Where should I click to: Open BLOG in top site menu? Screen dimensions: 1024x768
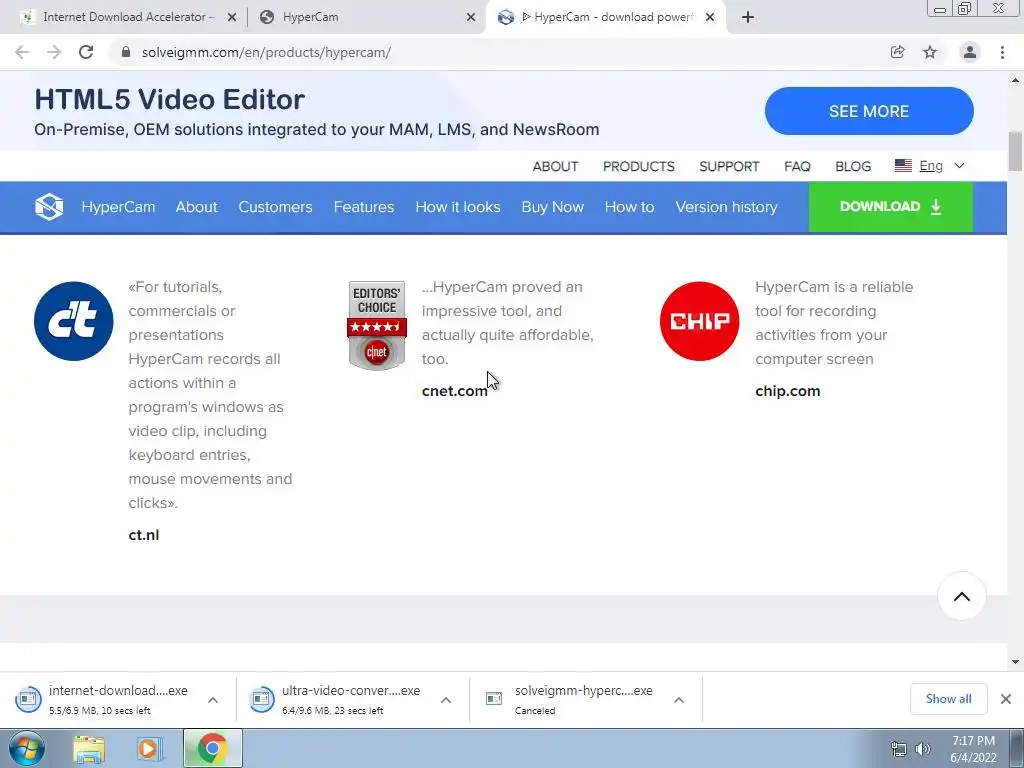[x=853, y=167]
